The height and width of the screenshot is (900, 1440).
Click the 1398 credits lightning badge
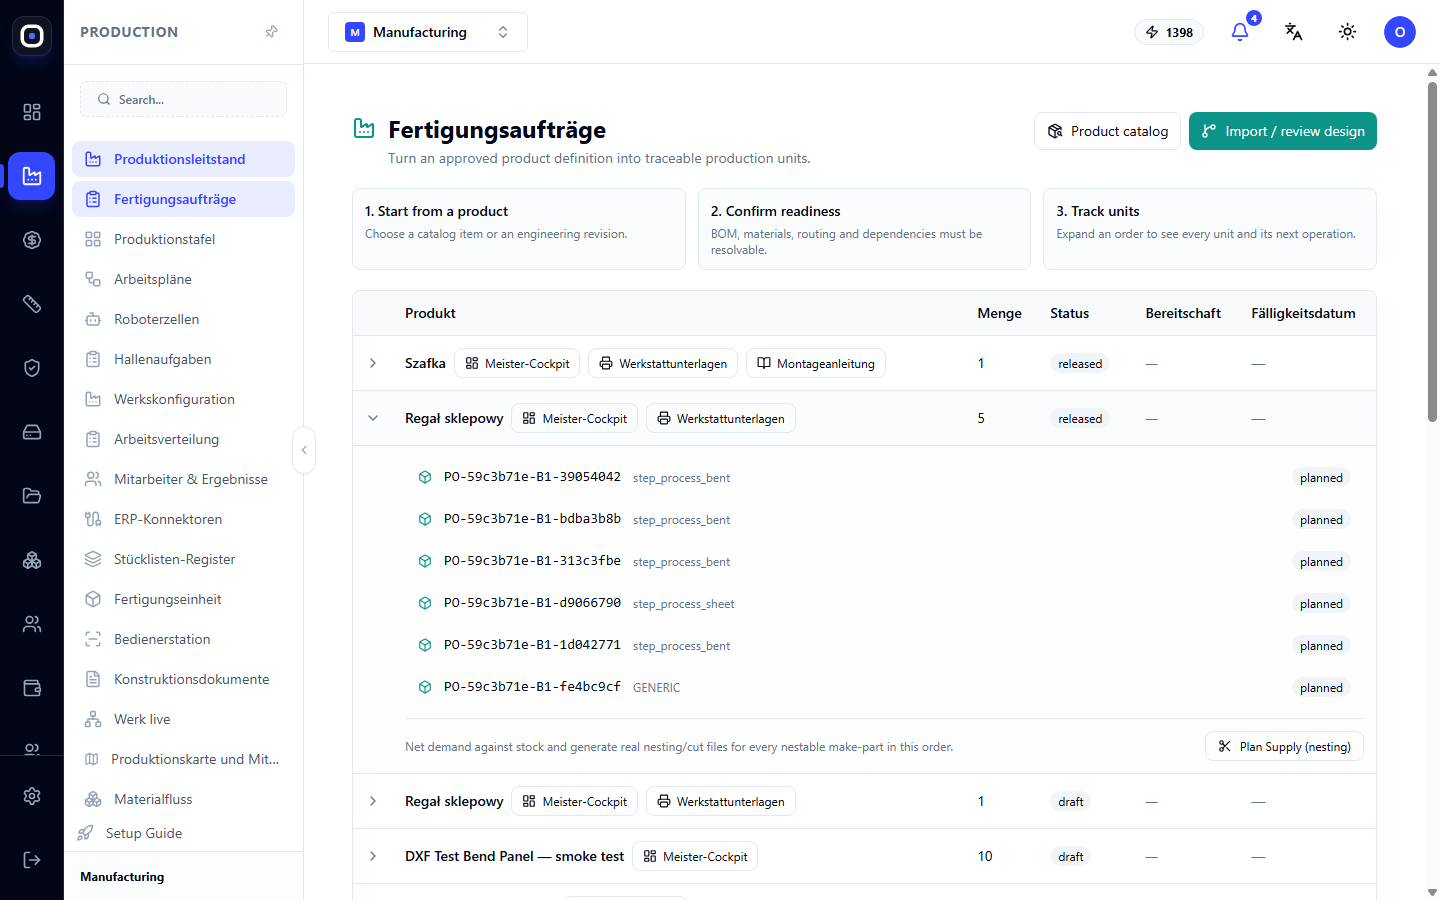coord(1169,32)
